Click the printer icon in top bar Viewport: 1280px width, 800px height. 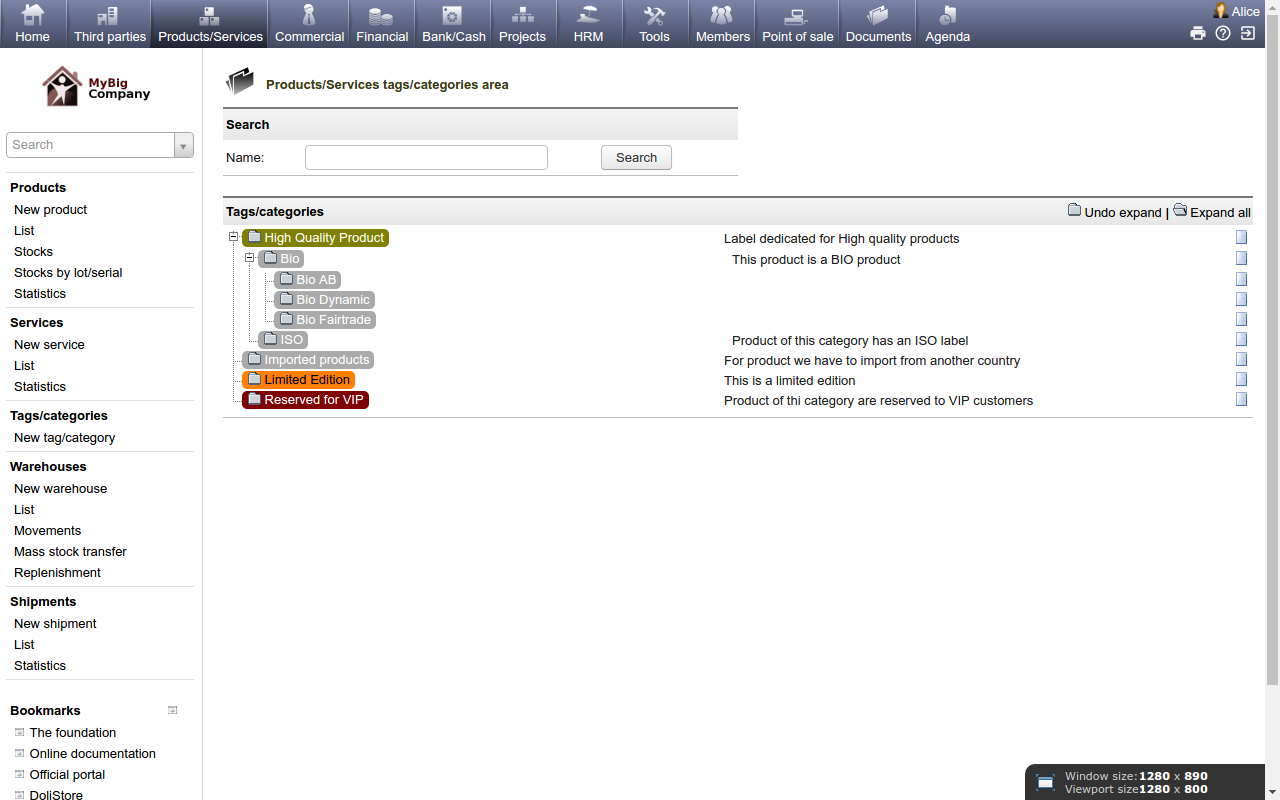(x=1197, y=33)
